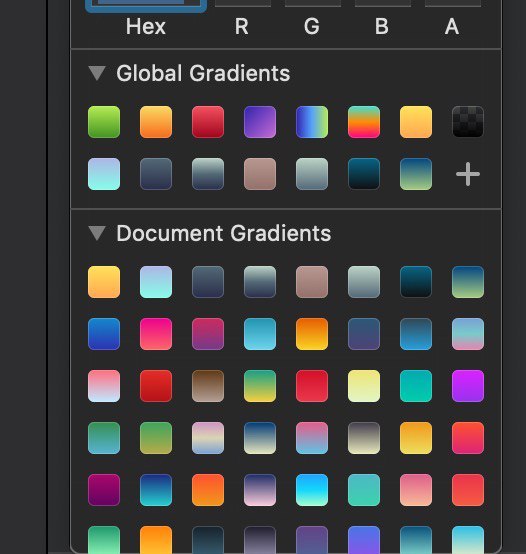Choose the navy-to-cyan document gradient
Image resolution: width=526 pixels, height=554 pixels.
coord(156,490)
